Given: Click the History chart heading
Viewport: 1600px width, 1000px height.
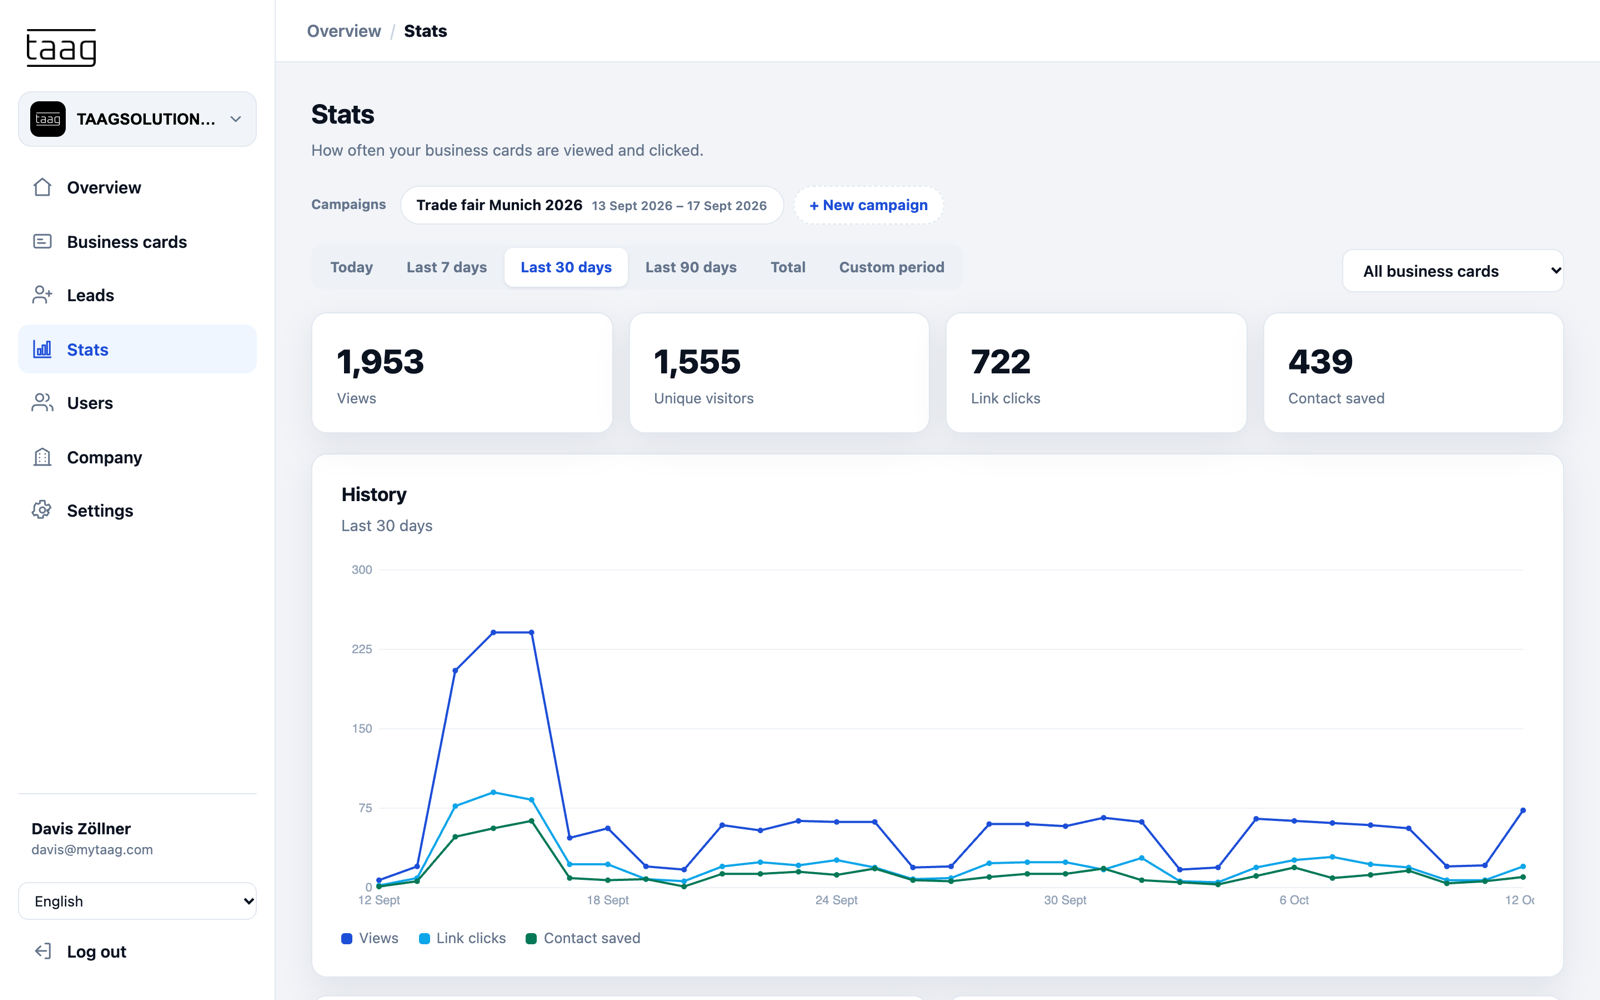Looking at the screenshot, I should [374, 494].
